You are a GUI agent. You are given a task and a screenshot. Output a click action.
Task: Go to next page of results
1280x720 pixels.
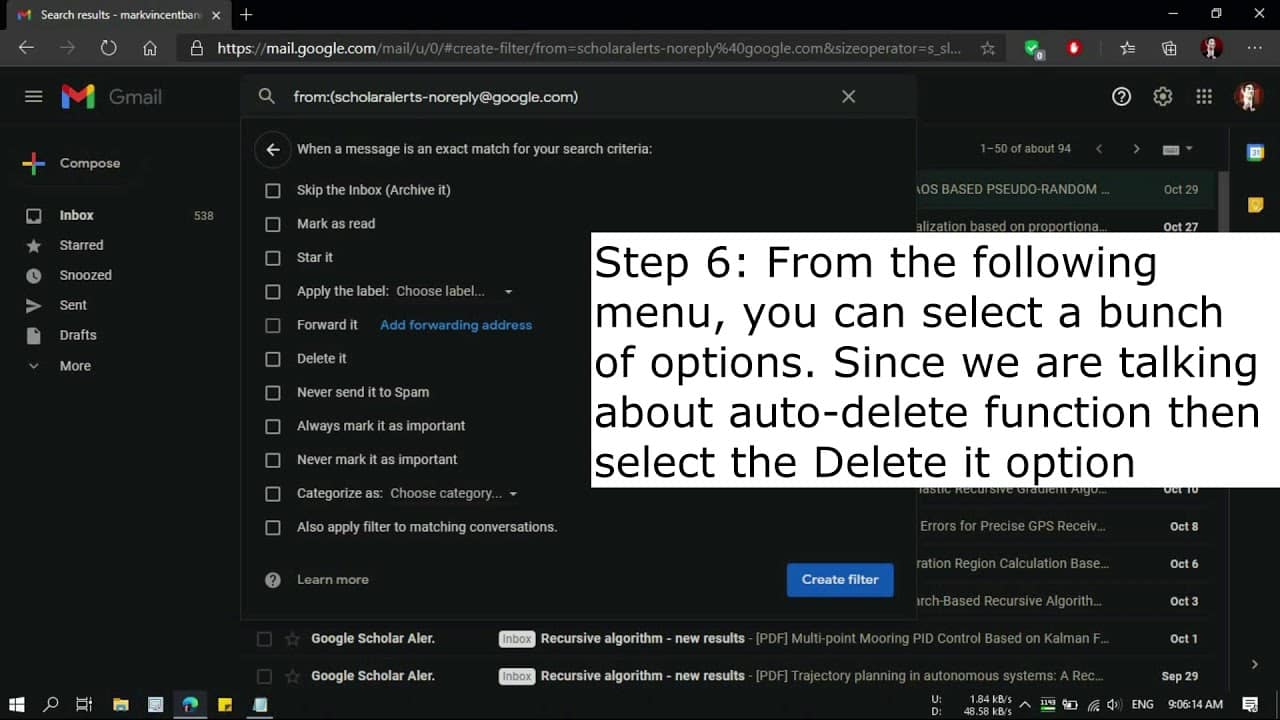click(1136, 149)
